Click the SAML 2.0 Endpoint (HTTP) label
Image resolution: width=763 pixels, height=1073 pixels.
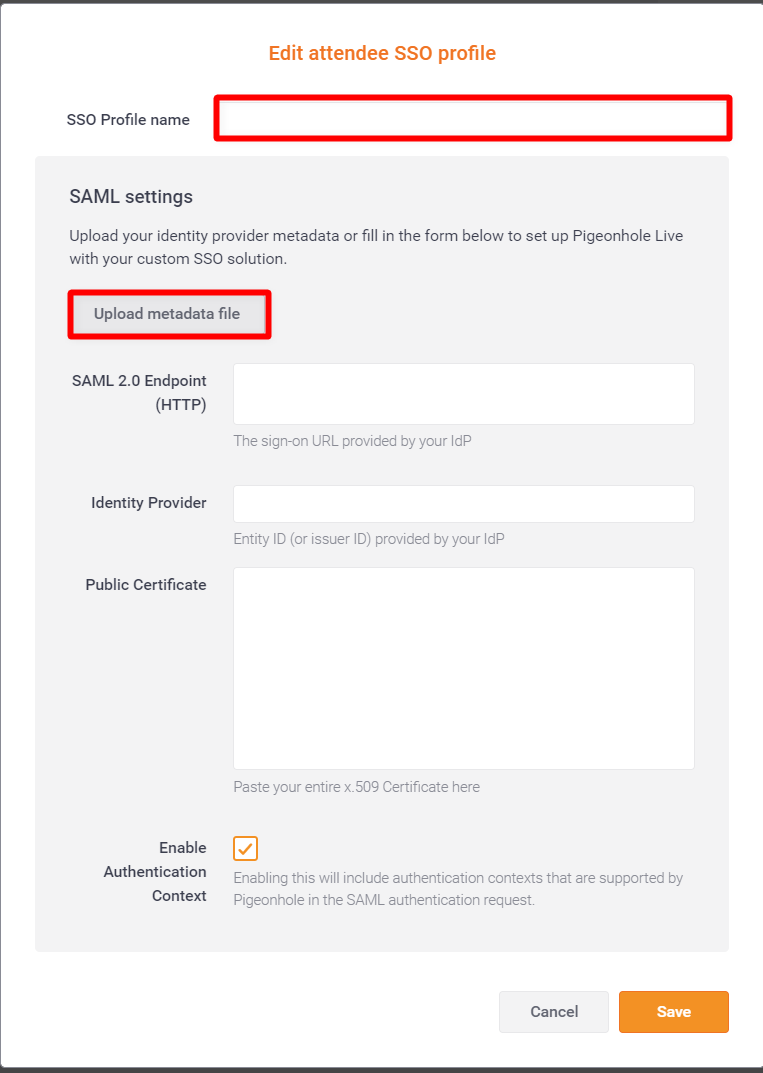139,393
